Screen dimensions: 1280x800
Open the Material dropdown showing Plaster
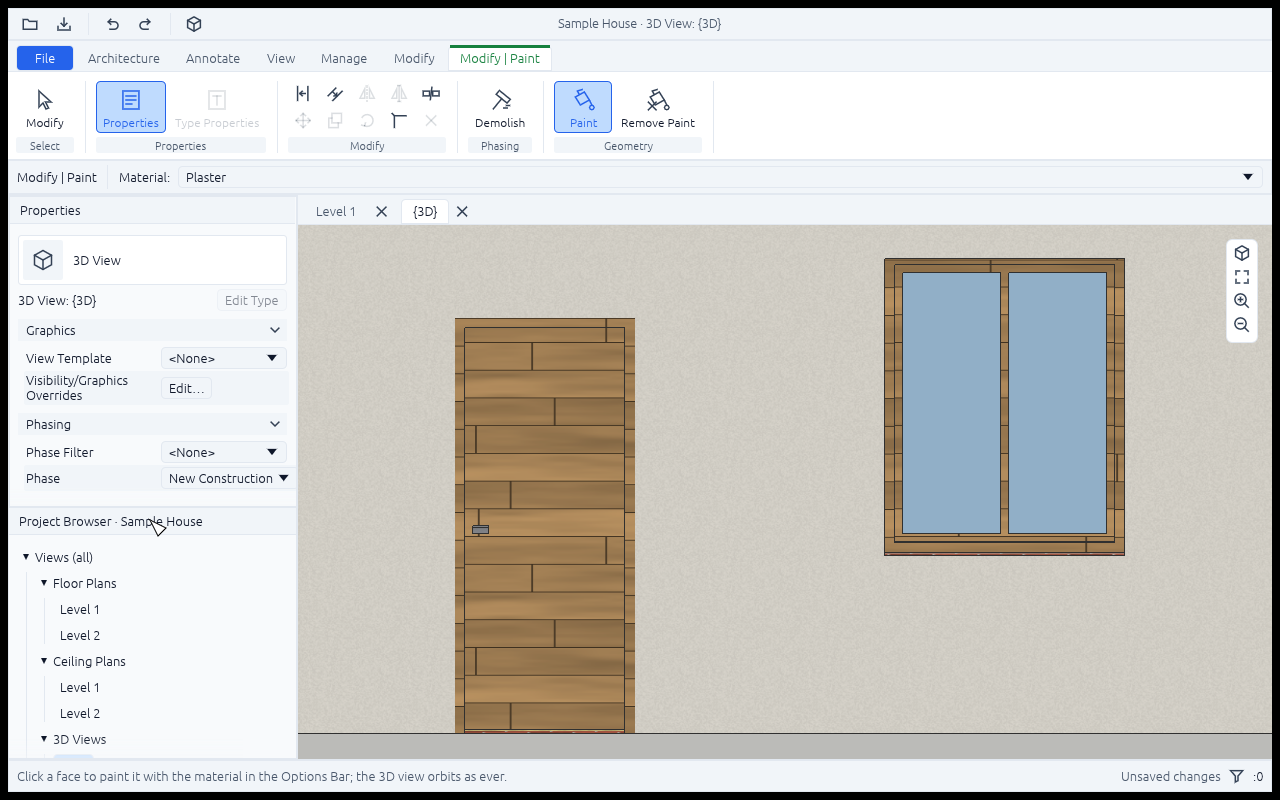tap(719, 177)
